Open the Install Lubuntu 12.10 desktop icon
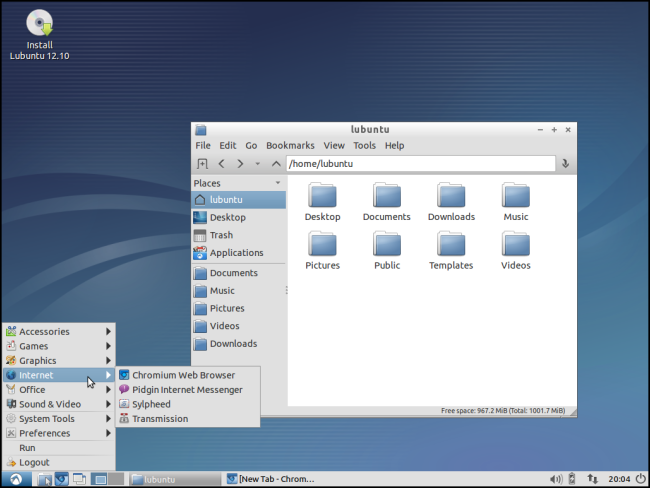This screenshot has width=650, height=488. 39,35
